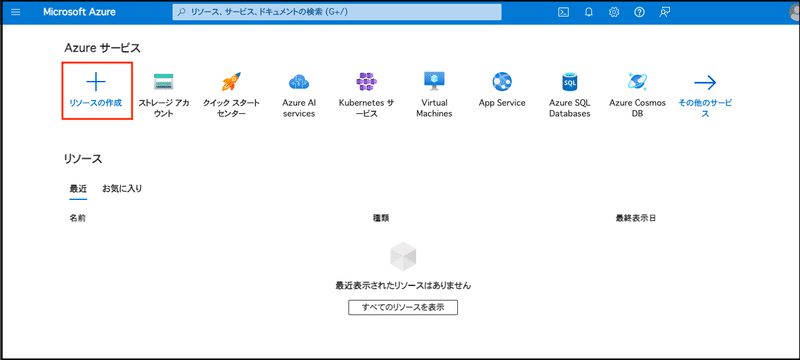Switch to the お気に入り tab
The height and width of the screenshot is (360, 800).
coord(122,189)
